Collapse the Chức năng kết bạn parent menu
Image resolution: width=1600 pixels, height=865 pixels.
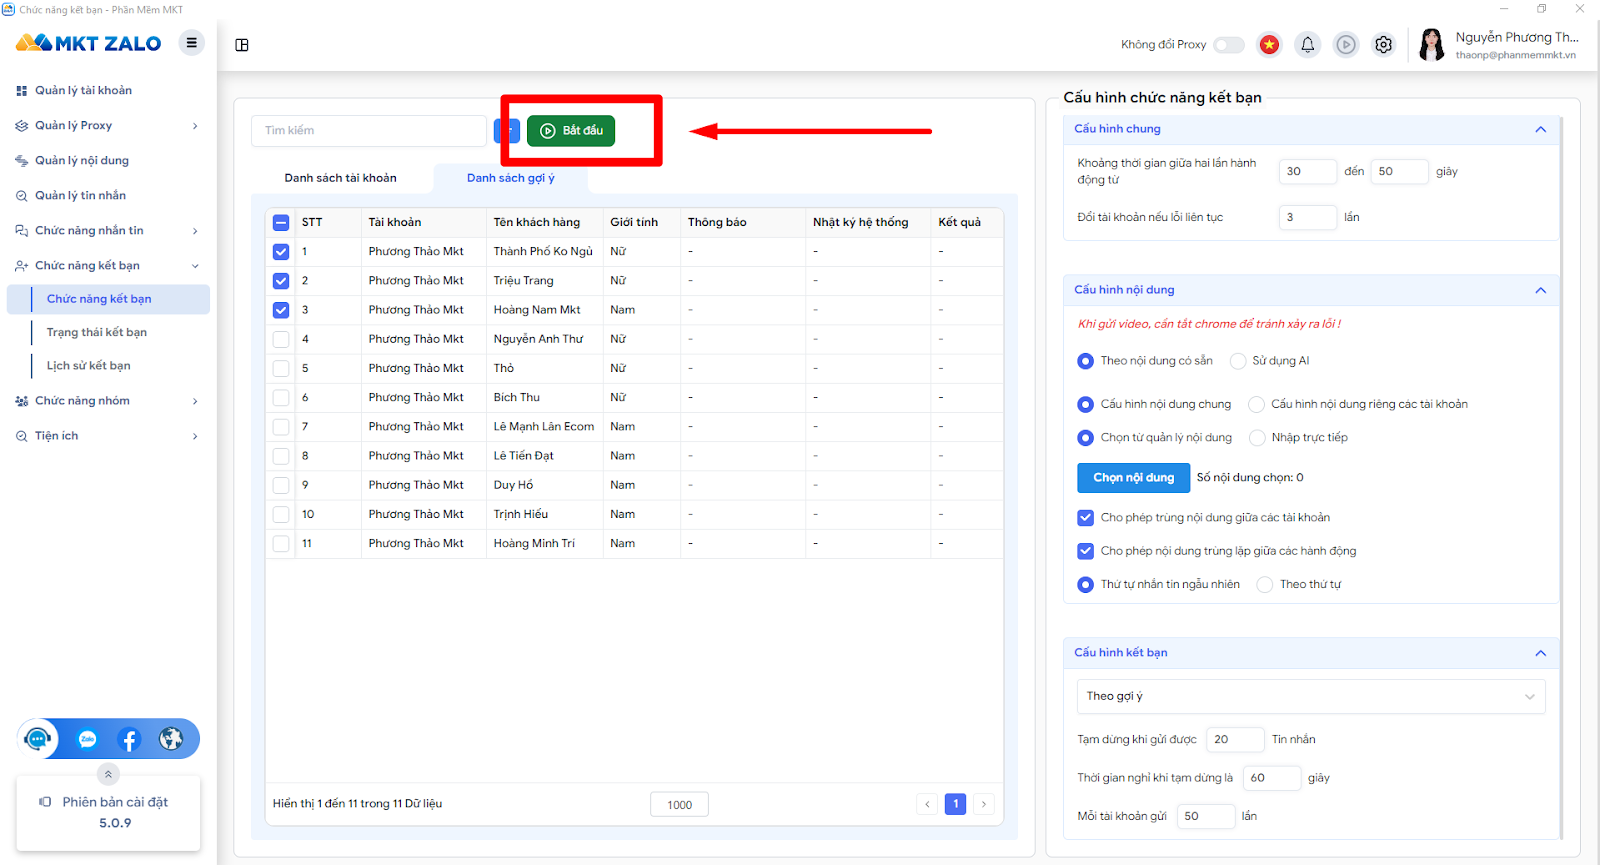click(x=108, y=266)
